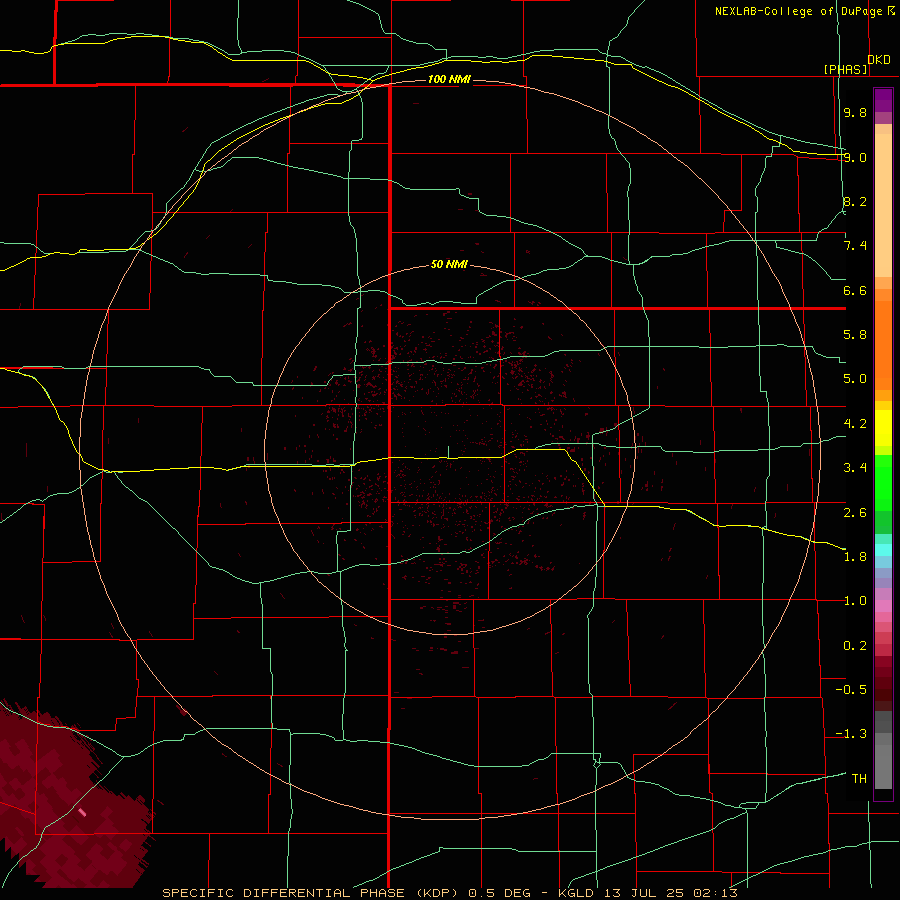Click the 0.2 scale value

pyautogui.click(x=855, y=646)
